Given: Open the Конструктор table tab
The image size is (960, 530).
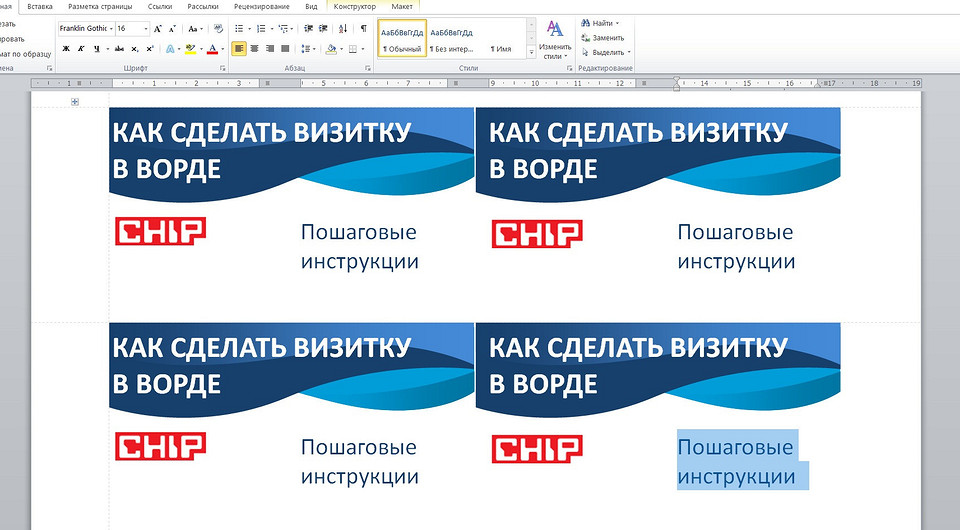Looking at the screenshot, I should (354, 7).
